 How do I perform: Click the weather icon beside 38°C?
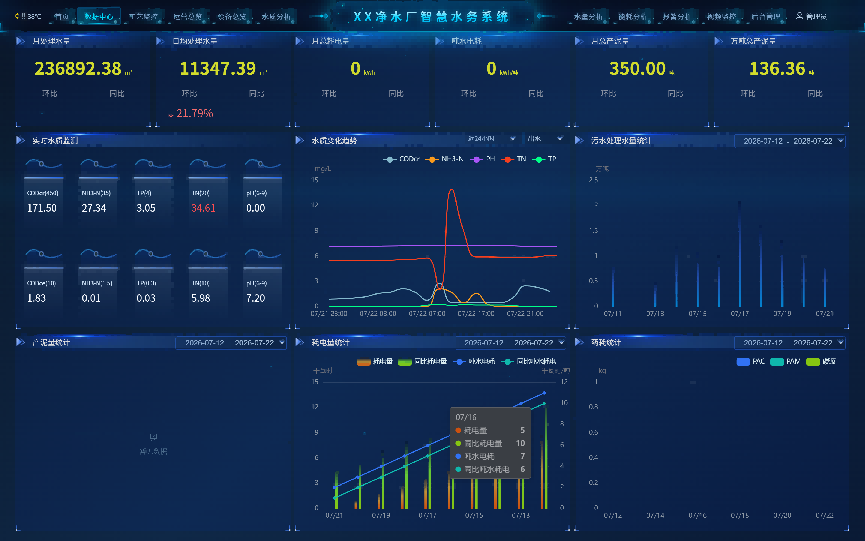point(17,17)
